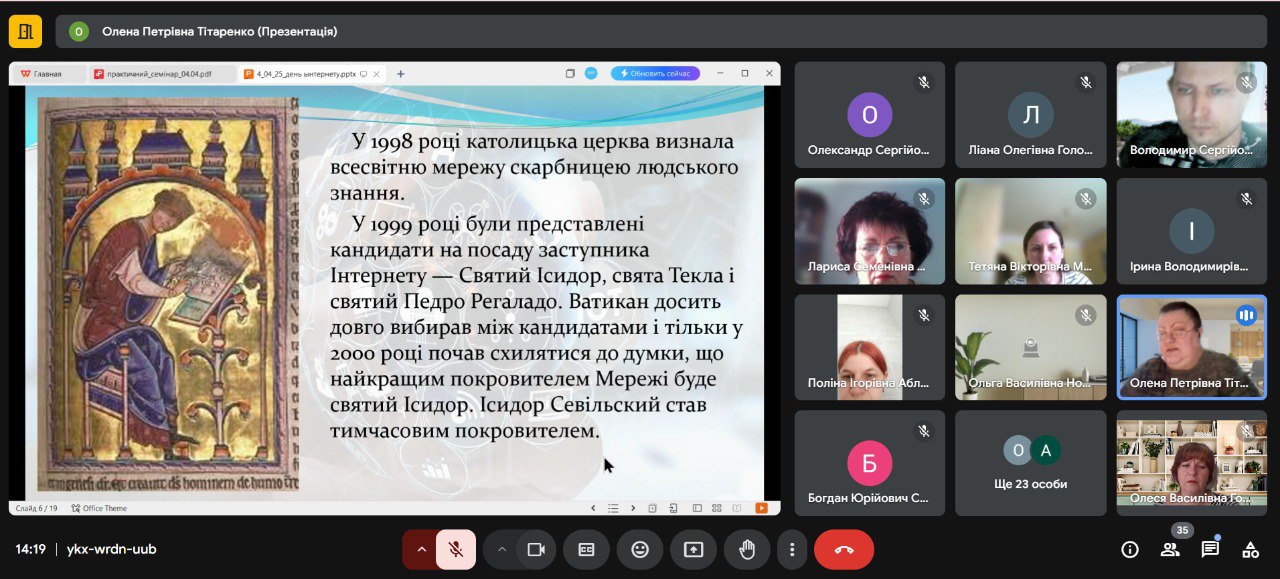Turn on the camera
1280x579 pixels.
pos(536,549)
